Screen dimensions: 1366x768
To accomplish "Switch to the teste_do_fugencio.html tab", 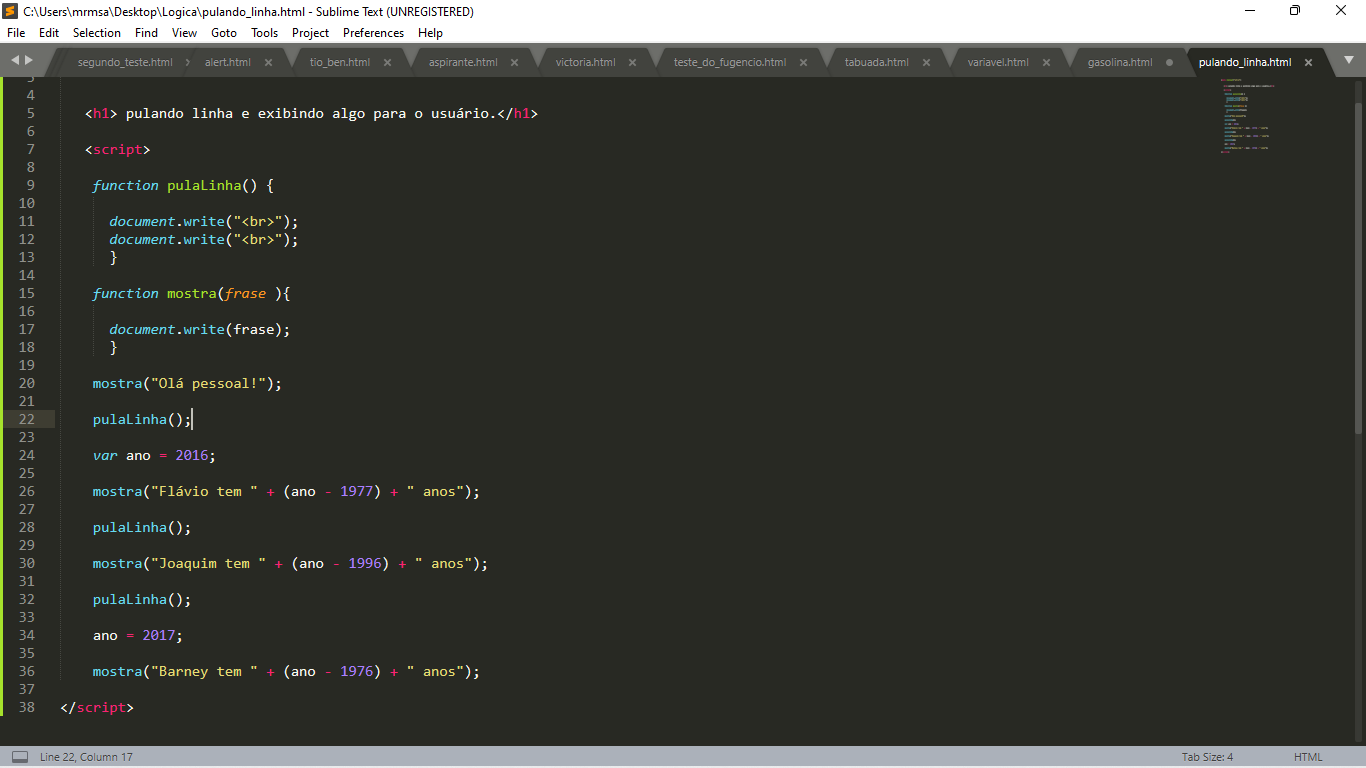I will [730, 62].
